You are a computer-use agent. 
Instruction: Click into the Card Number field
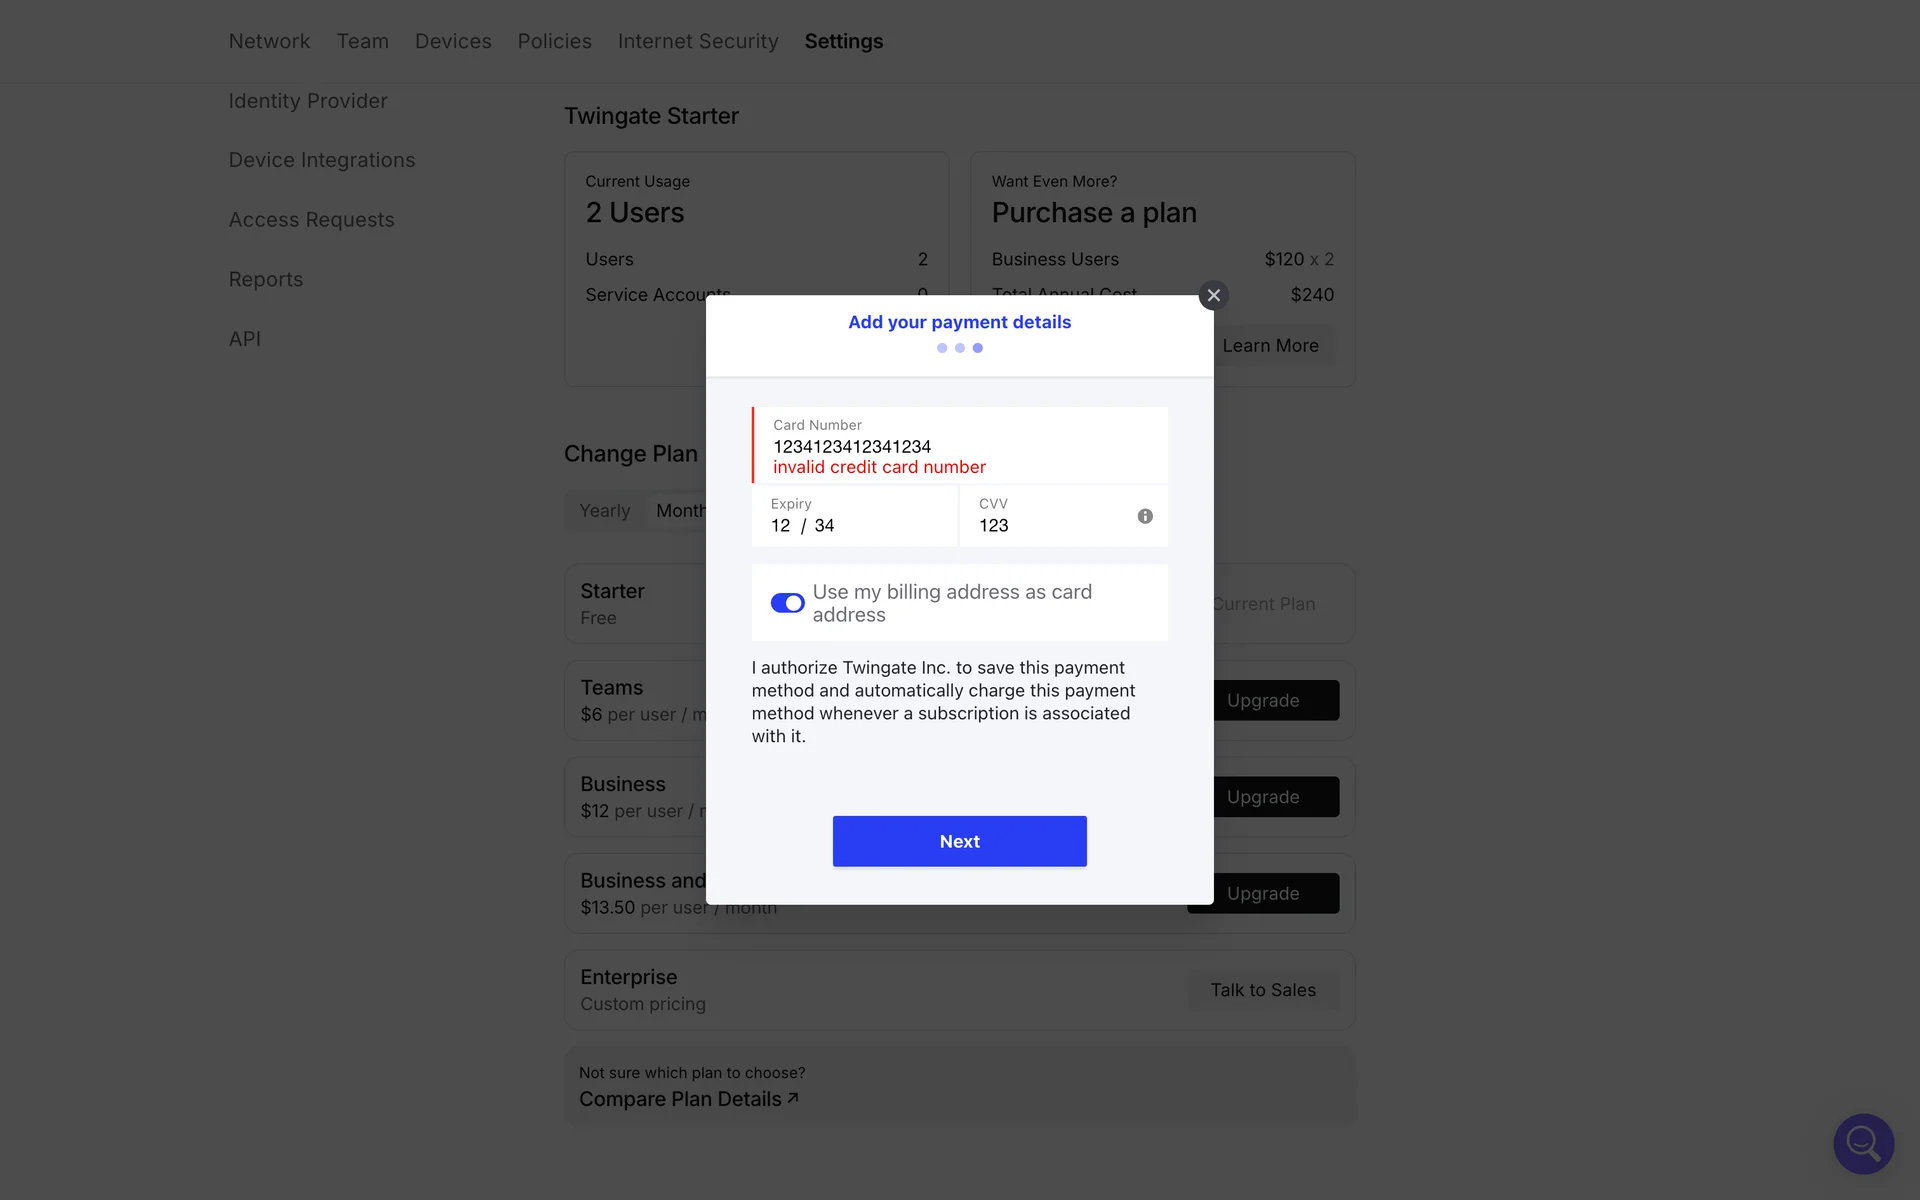tap(960, 446)
